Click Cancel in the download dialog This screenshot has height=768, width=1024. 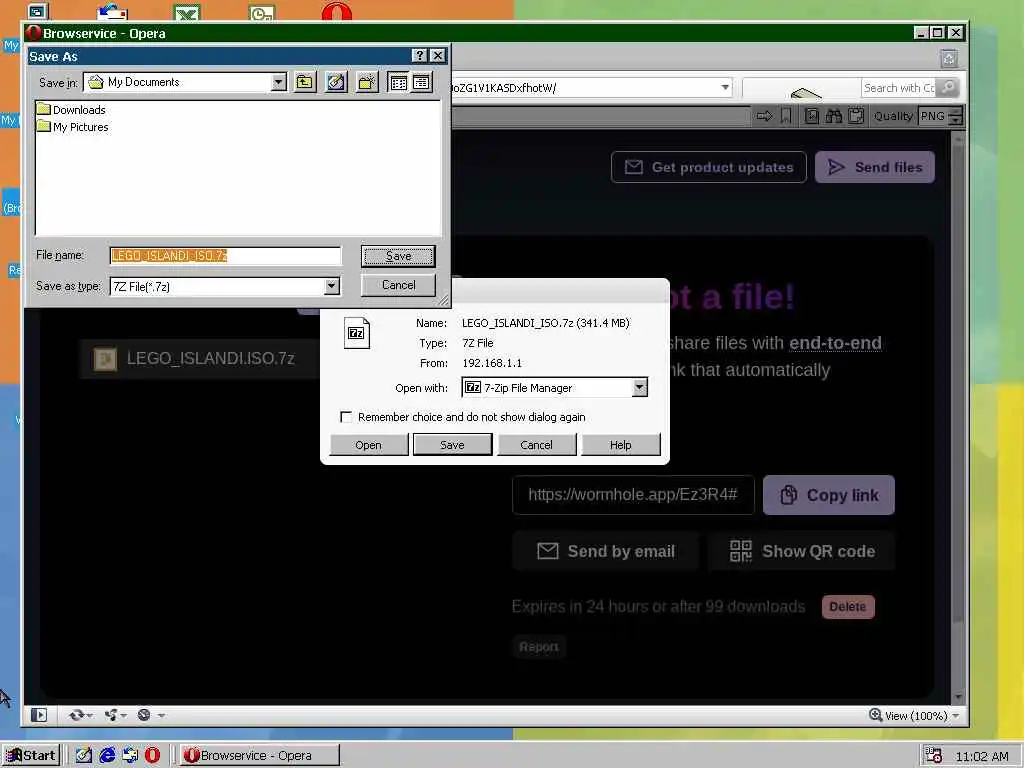536,445
